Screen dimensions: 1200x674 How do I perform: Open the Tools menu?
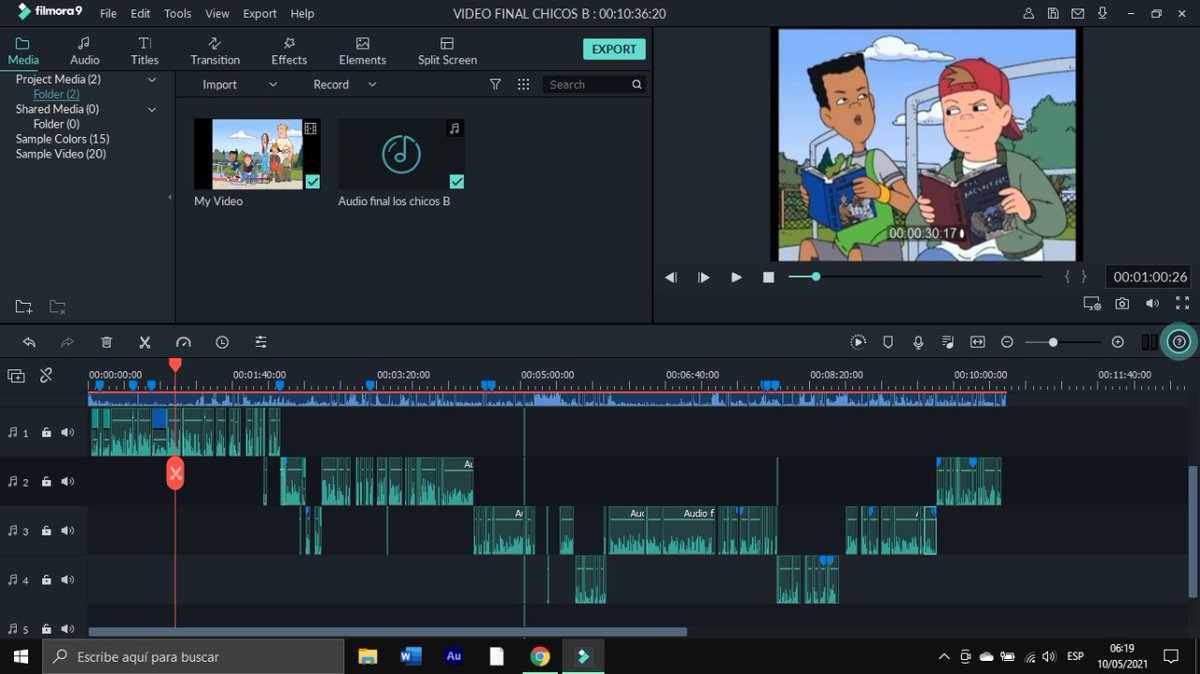tap(178, 14)
